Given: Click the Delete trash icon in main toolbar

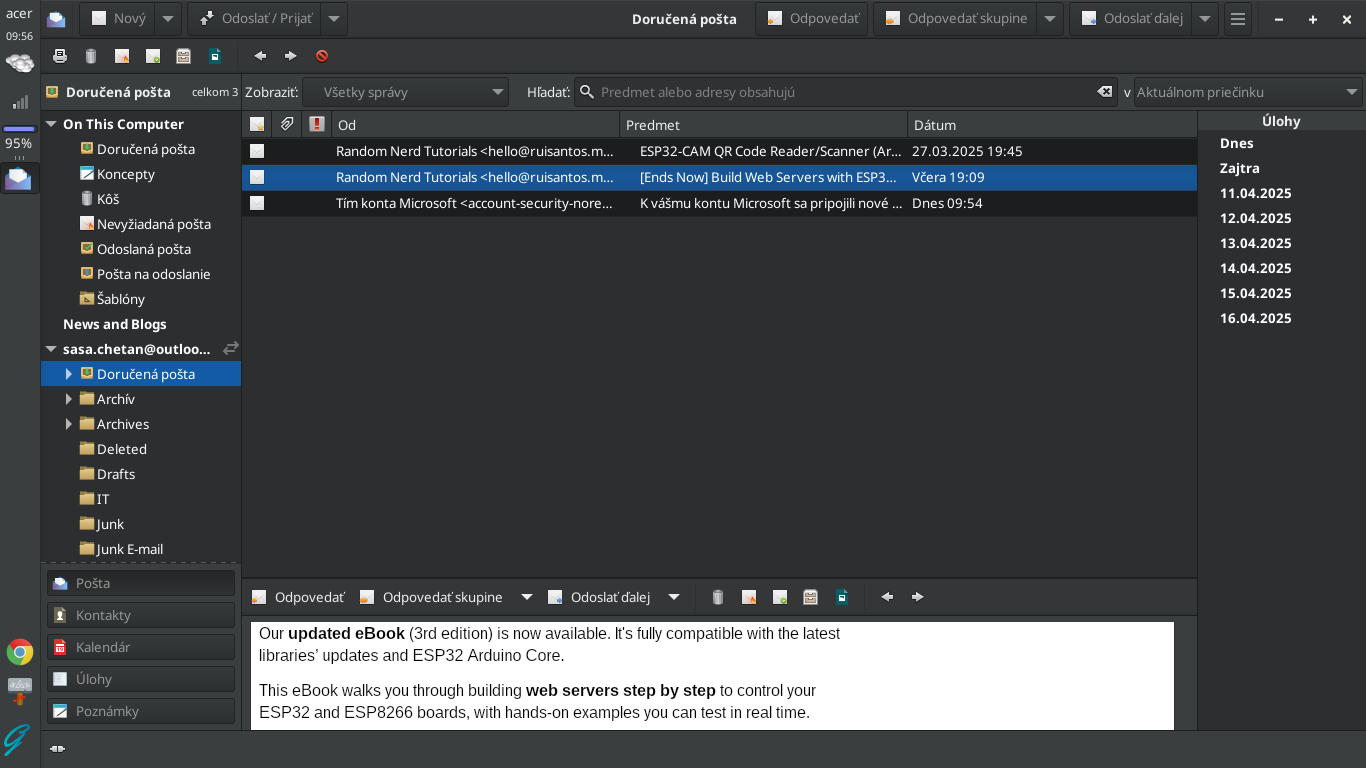Looking at the screenshot, I should 91,56.
